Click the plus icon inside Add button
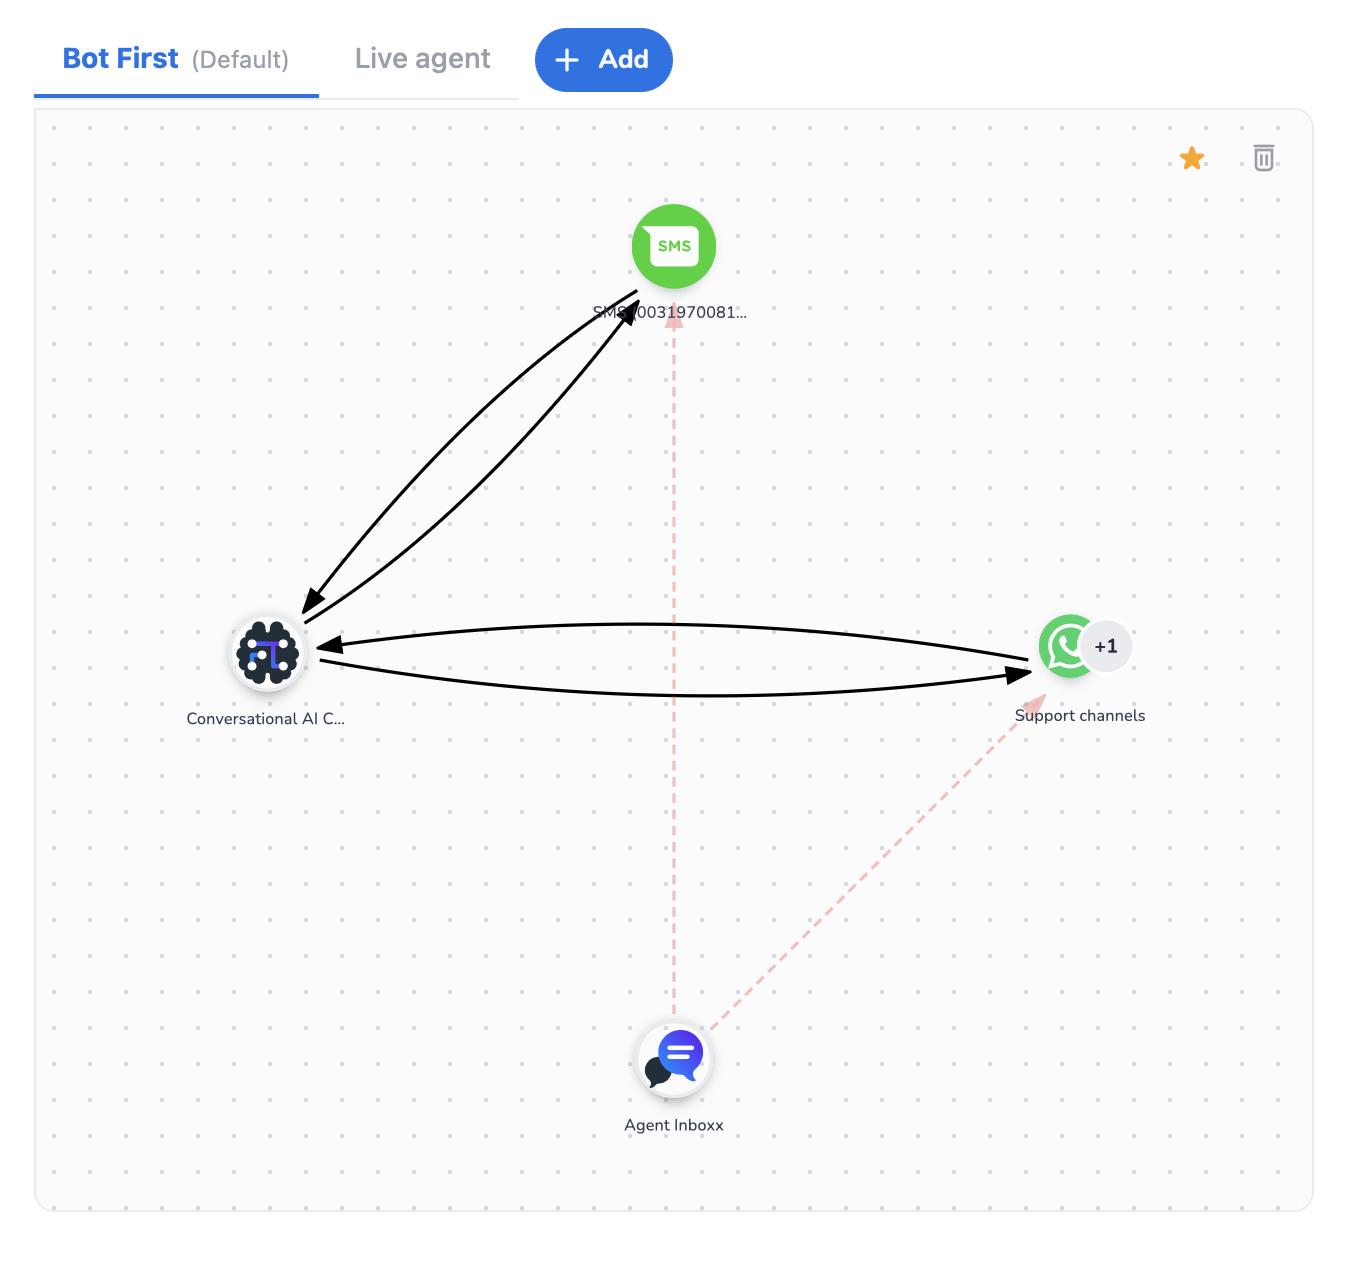 567,60
